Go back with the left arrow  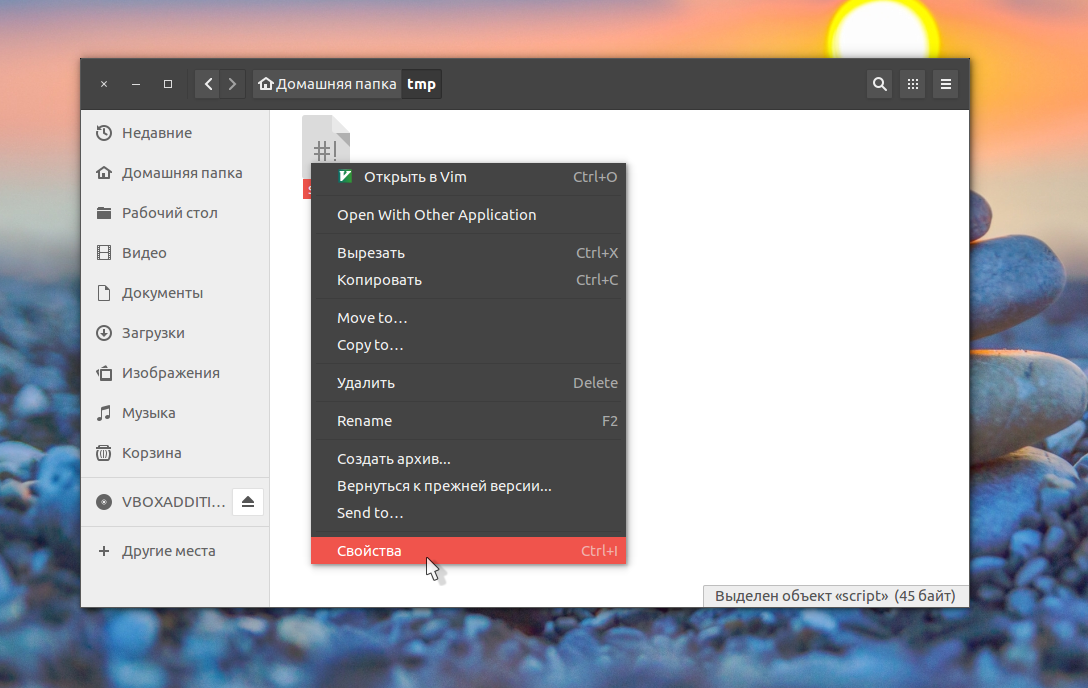[207, 84]
